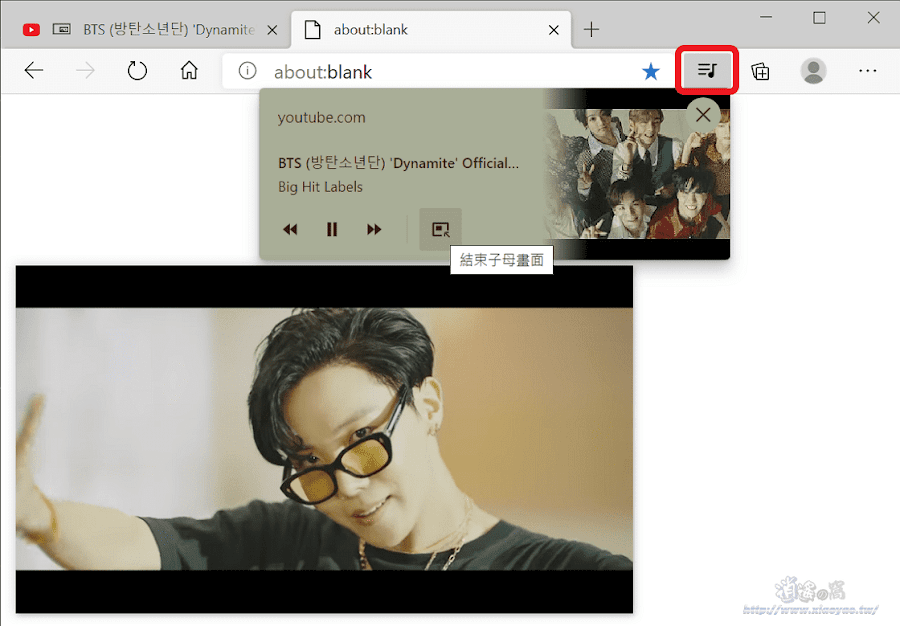
Task: Click the BTS 'Dynamite' Official title text
Action: tap(398, 163)
